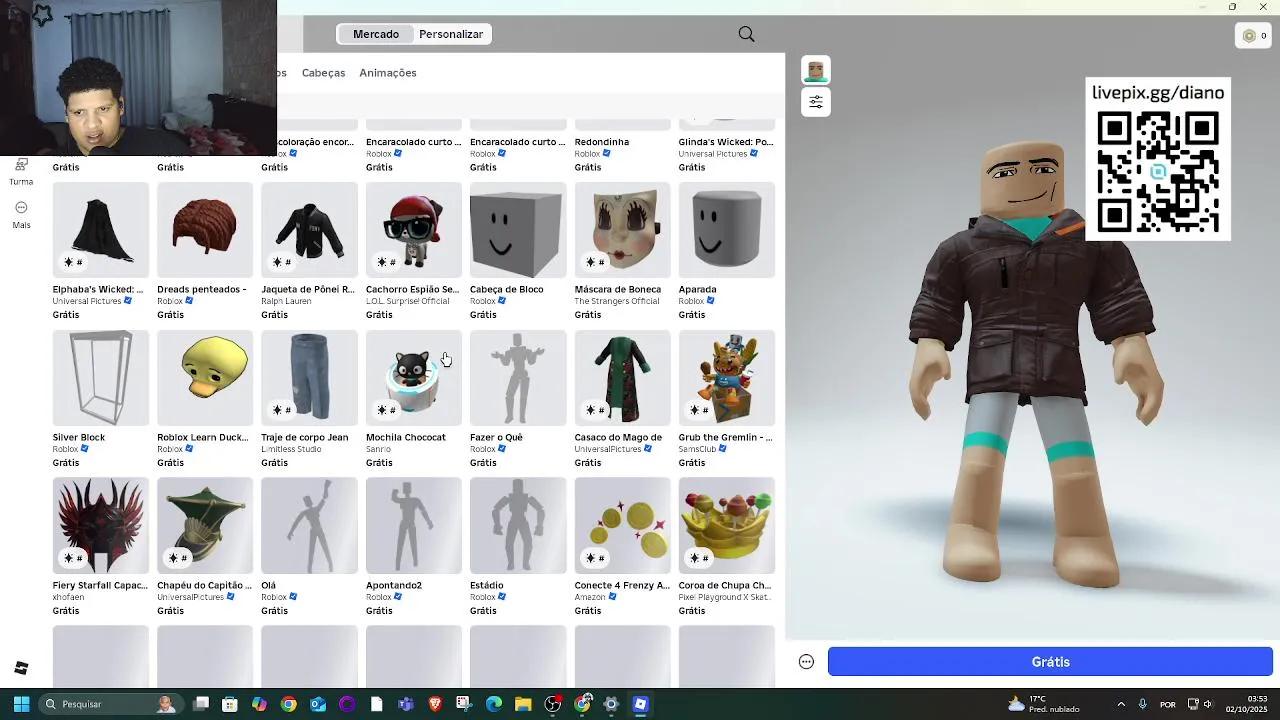The width and height of the screenshot is (1280, 720).
Task: Select the Apontando2 animation thumbnail
Action: (414, 526)
